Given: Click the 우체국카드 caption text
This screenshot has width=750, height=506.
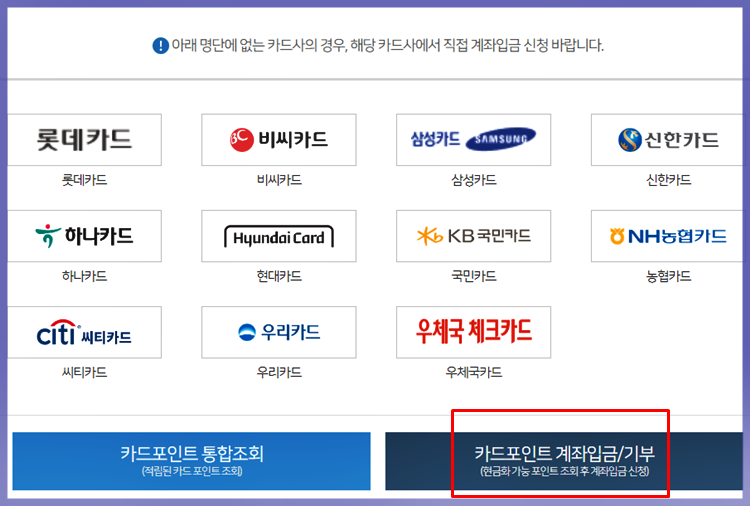Looking at the screenshot, I should coord(474,373).
